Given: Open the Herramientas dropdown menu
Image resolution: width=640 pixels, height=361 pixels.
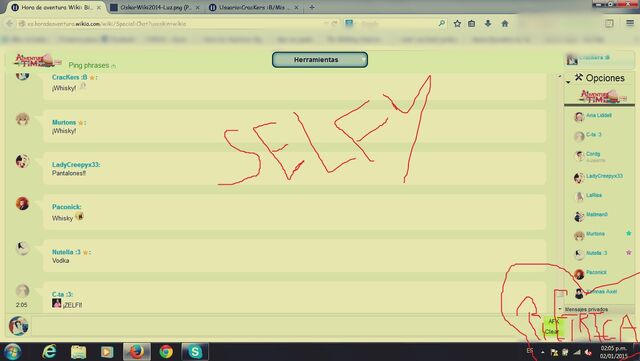Looking at the screenshot, I should tap(320, 60).
